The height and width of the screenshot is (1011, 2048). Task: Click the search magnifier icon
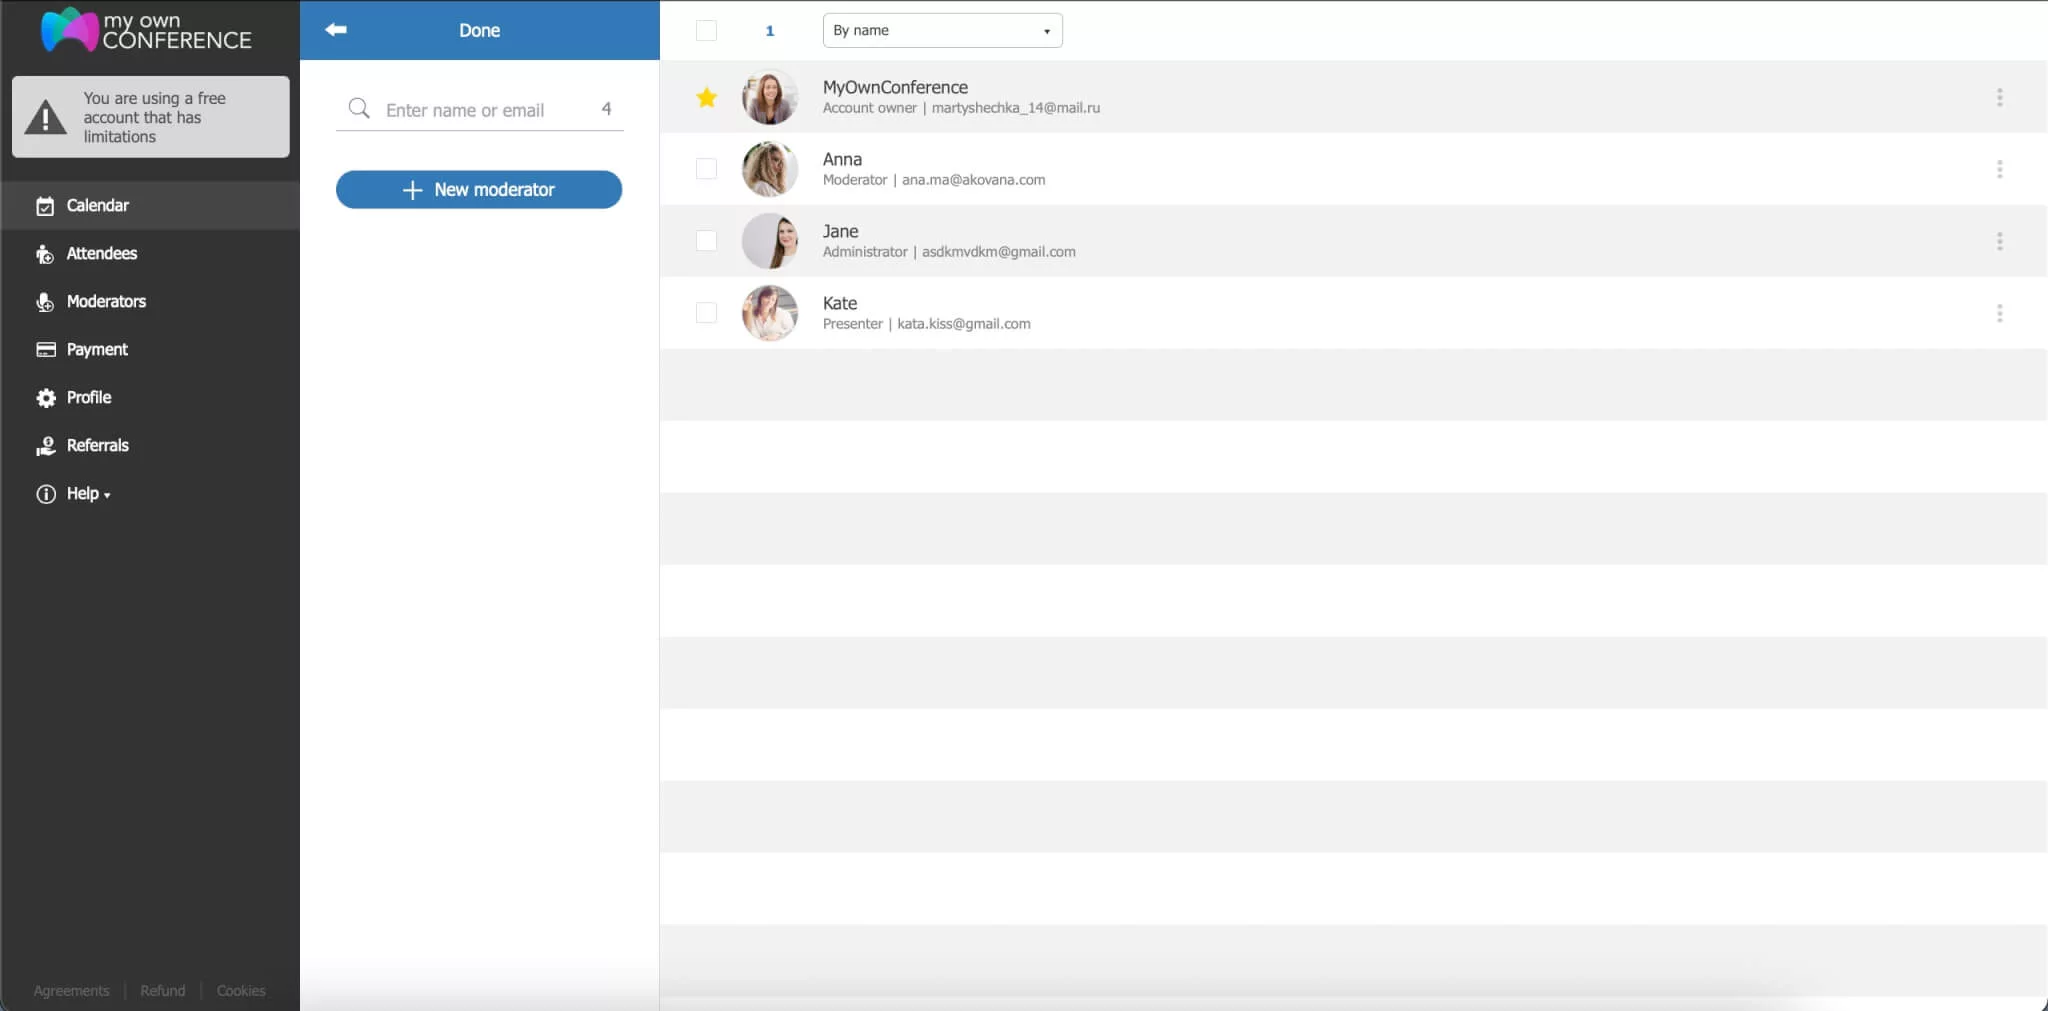pos(358,109)
